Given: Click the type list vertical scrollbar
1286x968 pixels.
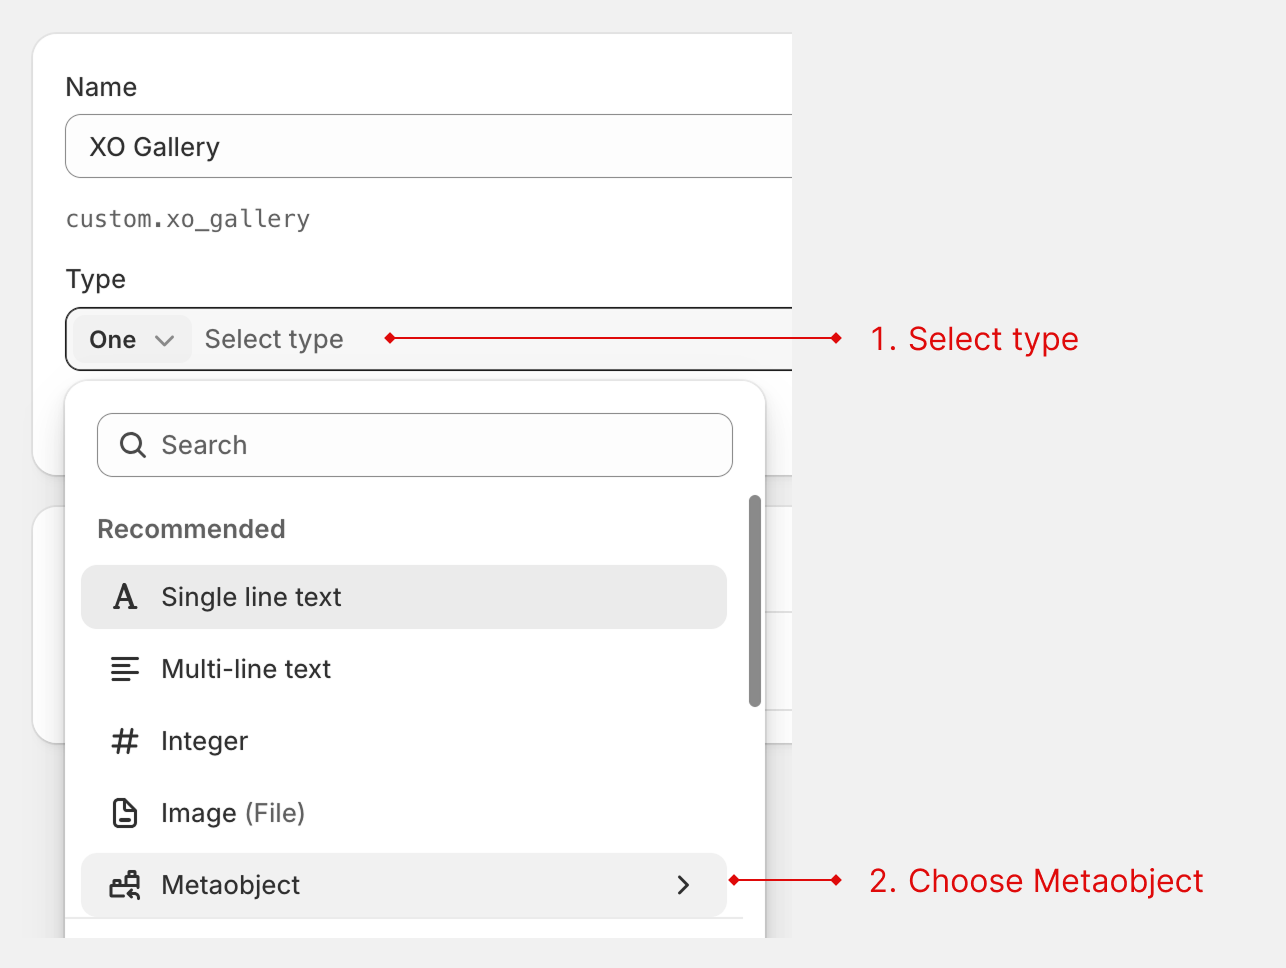Looking at the screenshot, I should (755, 601).
